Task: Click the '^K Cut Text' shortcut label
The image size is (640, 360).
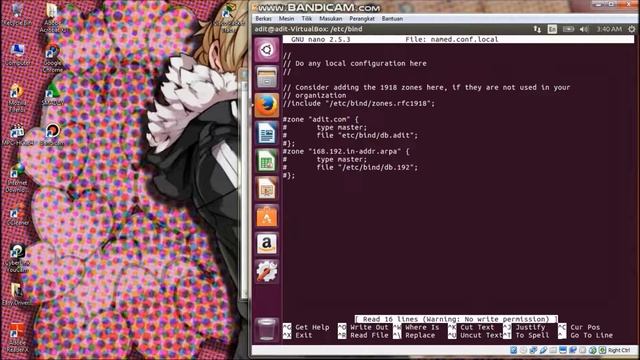Action: pyautogui.click(x=471, y=327)
